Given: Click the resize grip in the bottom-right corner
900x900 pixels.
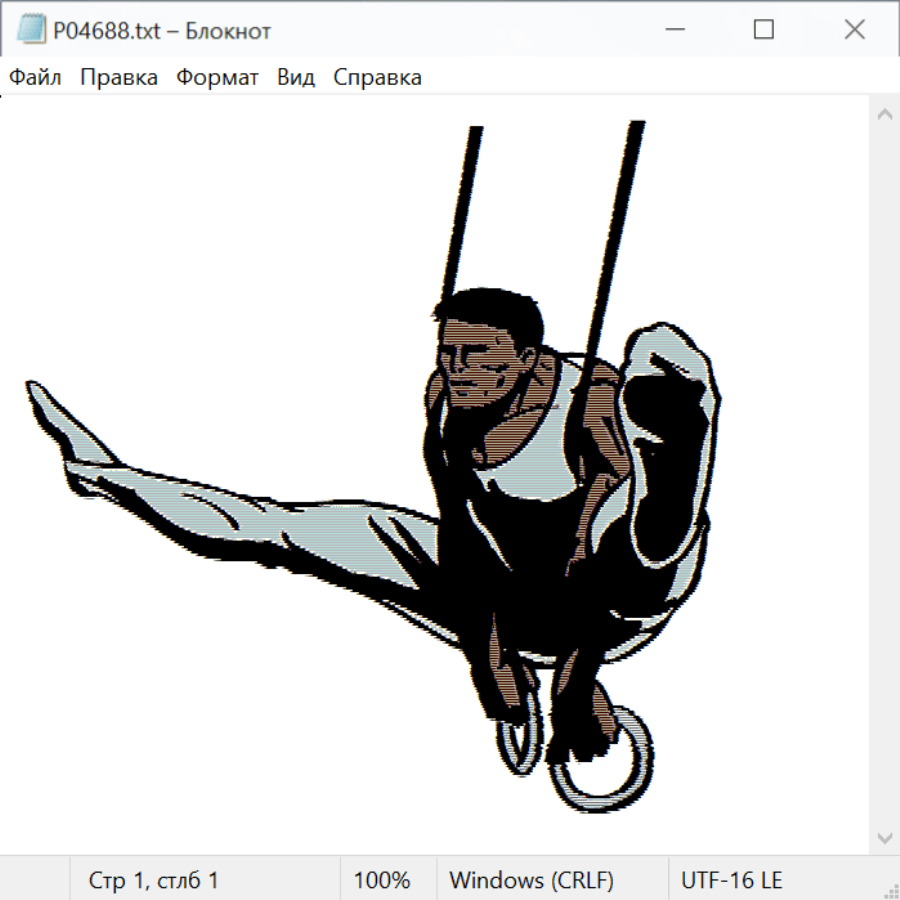Looking at the screenshot, I should (x=891, y=891).
